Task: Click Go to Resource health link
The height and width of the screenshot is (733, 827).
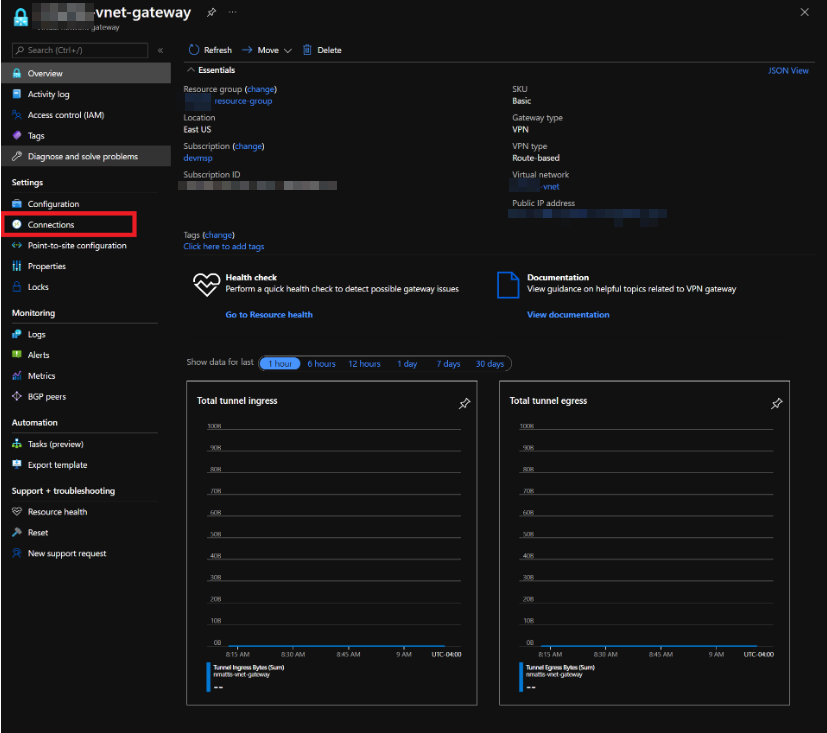Action: 269,315
